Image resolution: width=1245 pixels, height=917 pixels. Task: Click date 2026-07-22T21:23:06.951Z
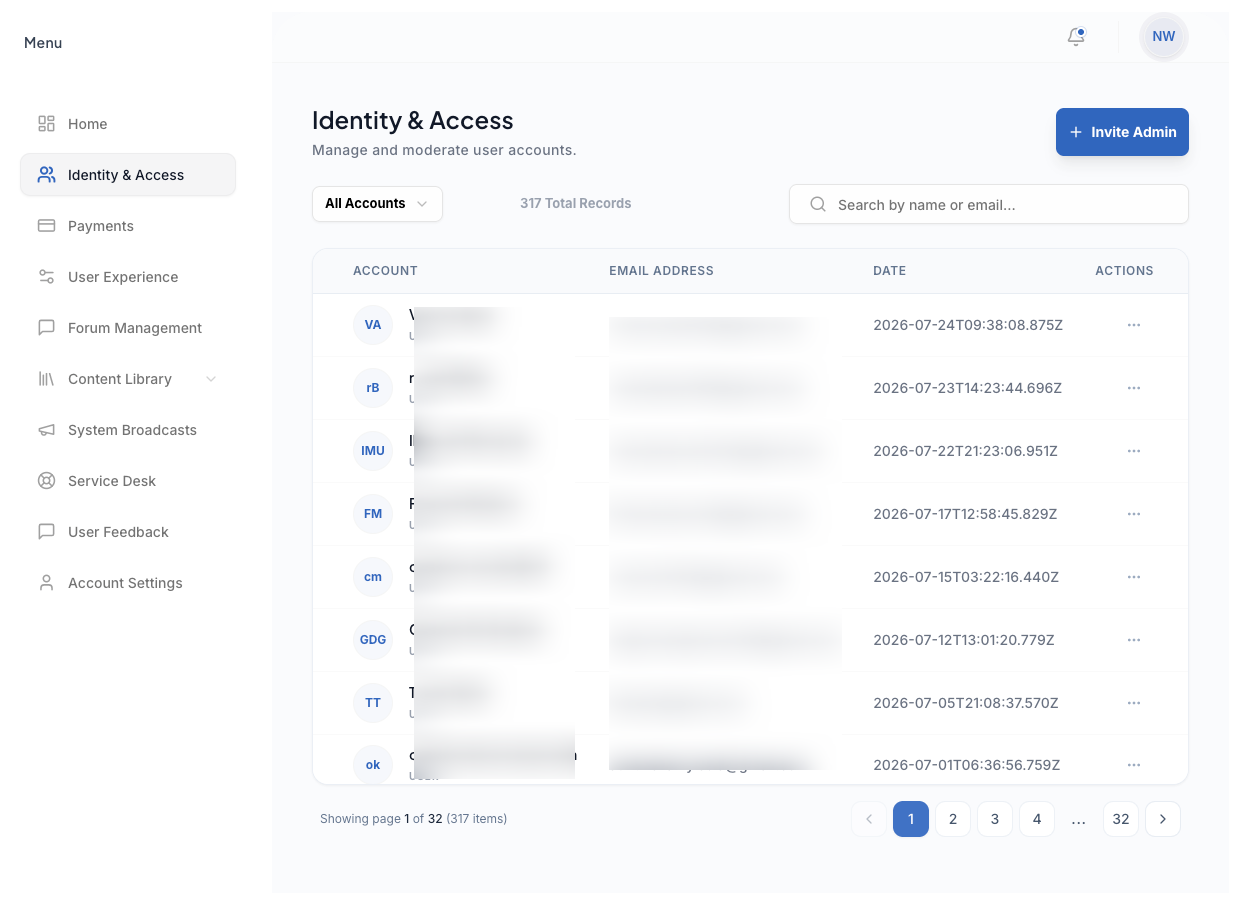coord(966,451)
